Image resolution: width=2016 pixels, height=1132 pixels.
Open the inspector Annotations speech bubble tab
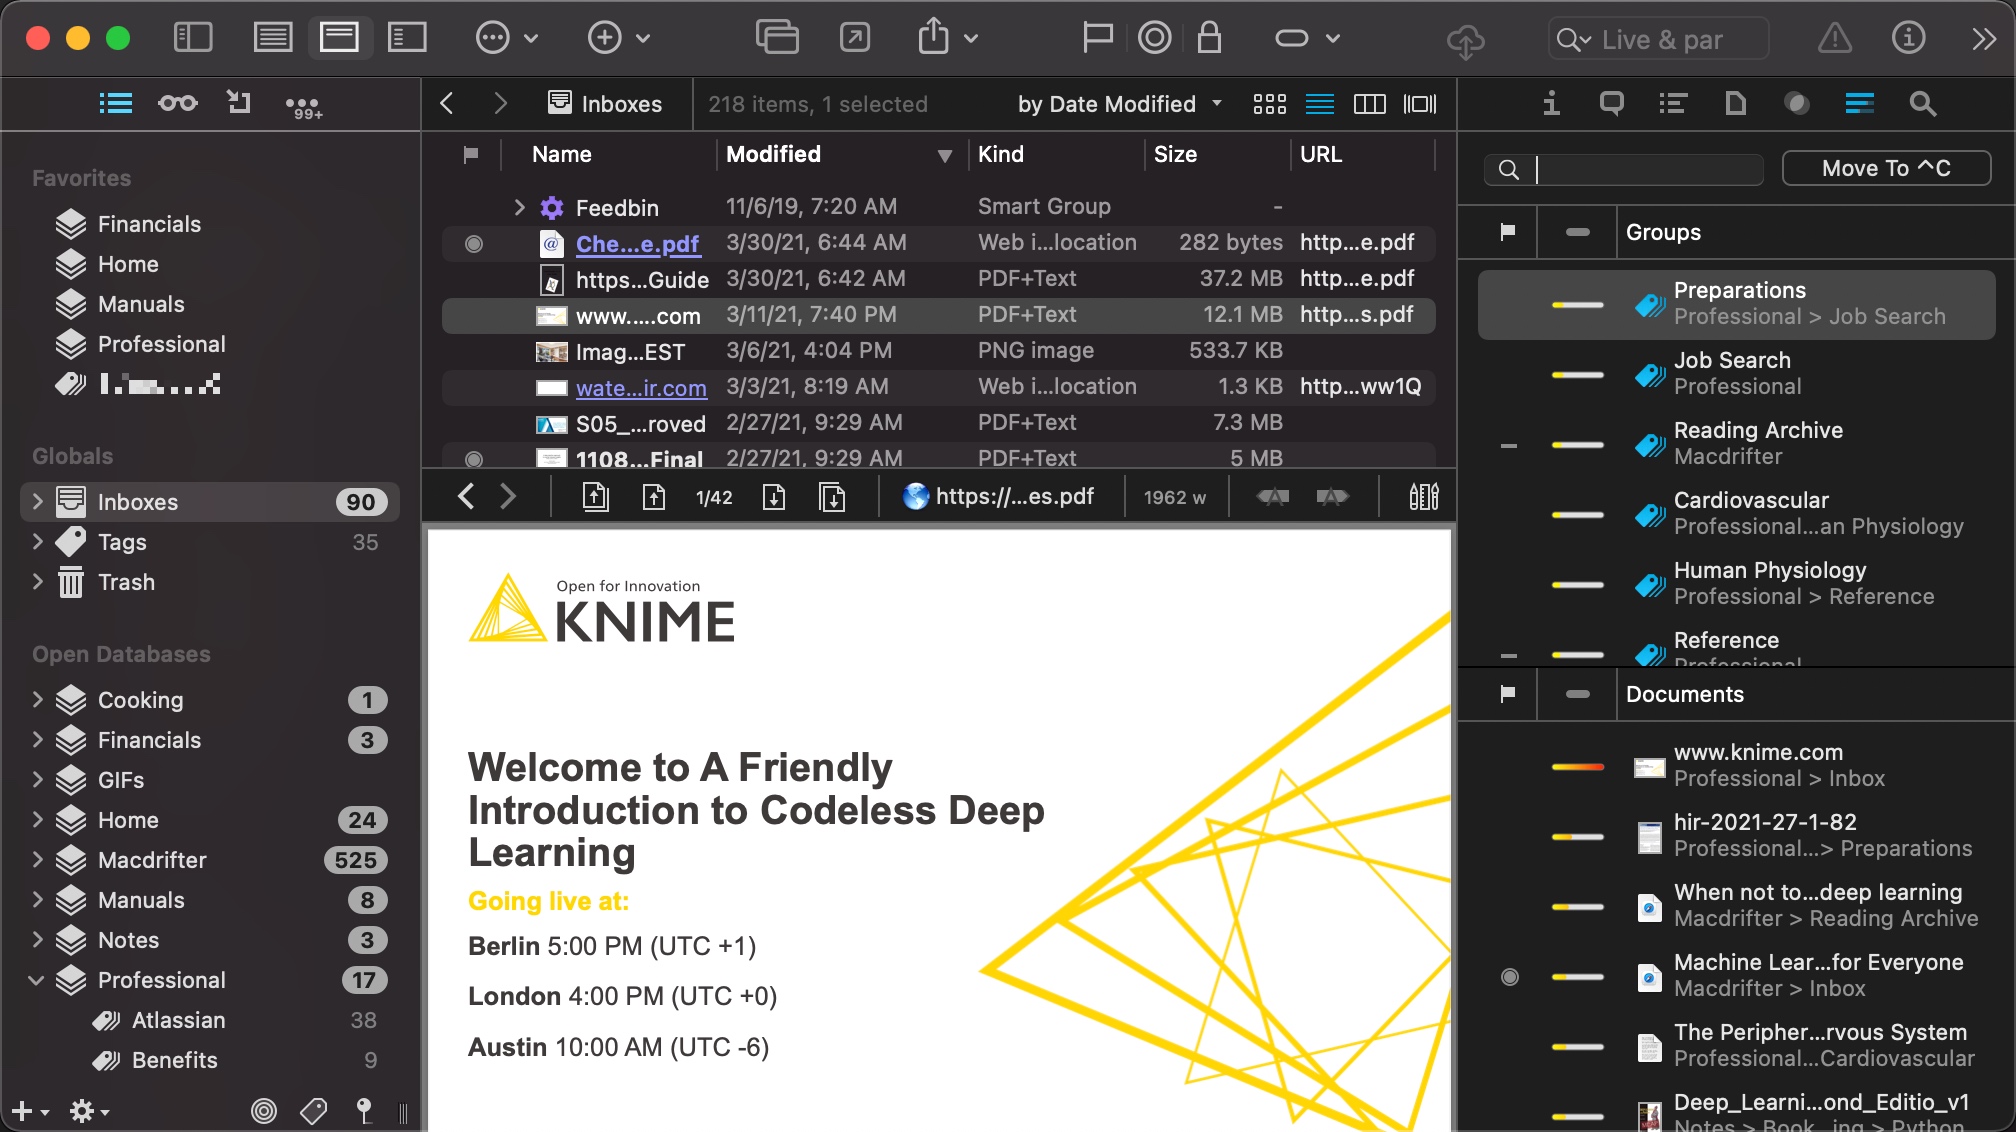[1611, 103]
